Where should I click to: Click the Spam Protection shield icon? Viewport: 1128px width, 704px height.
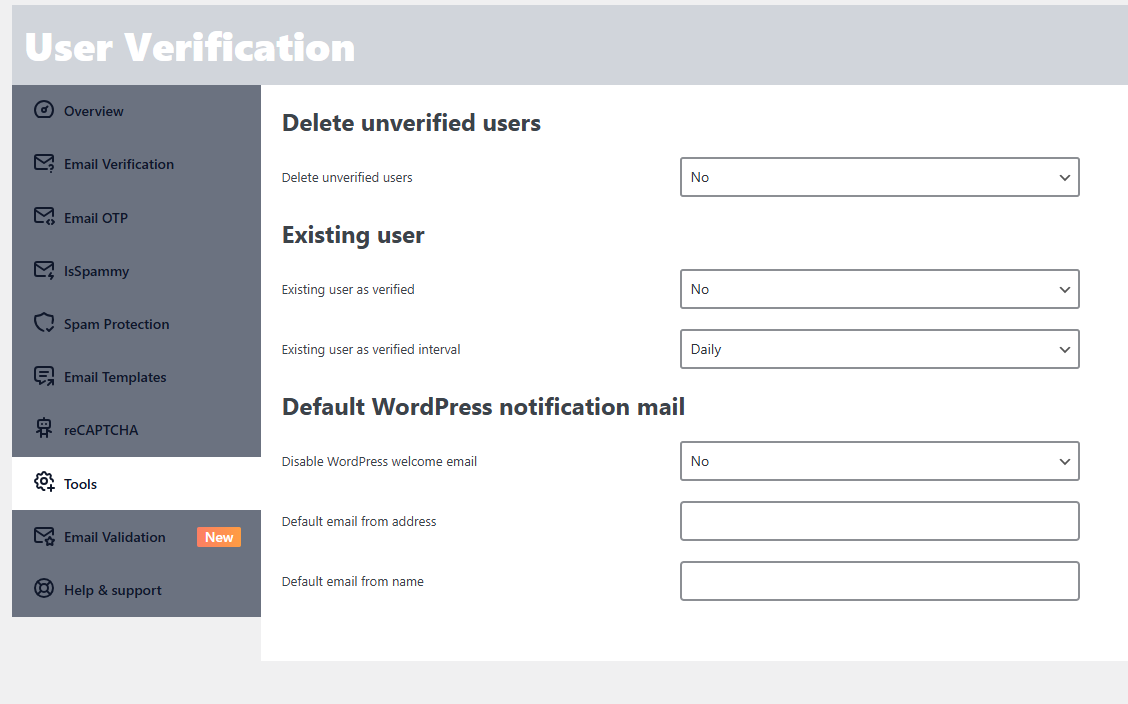tap(44, 323)
